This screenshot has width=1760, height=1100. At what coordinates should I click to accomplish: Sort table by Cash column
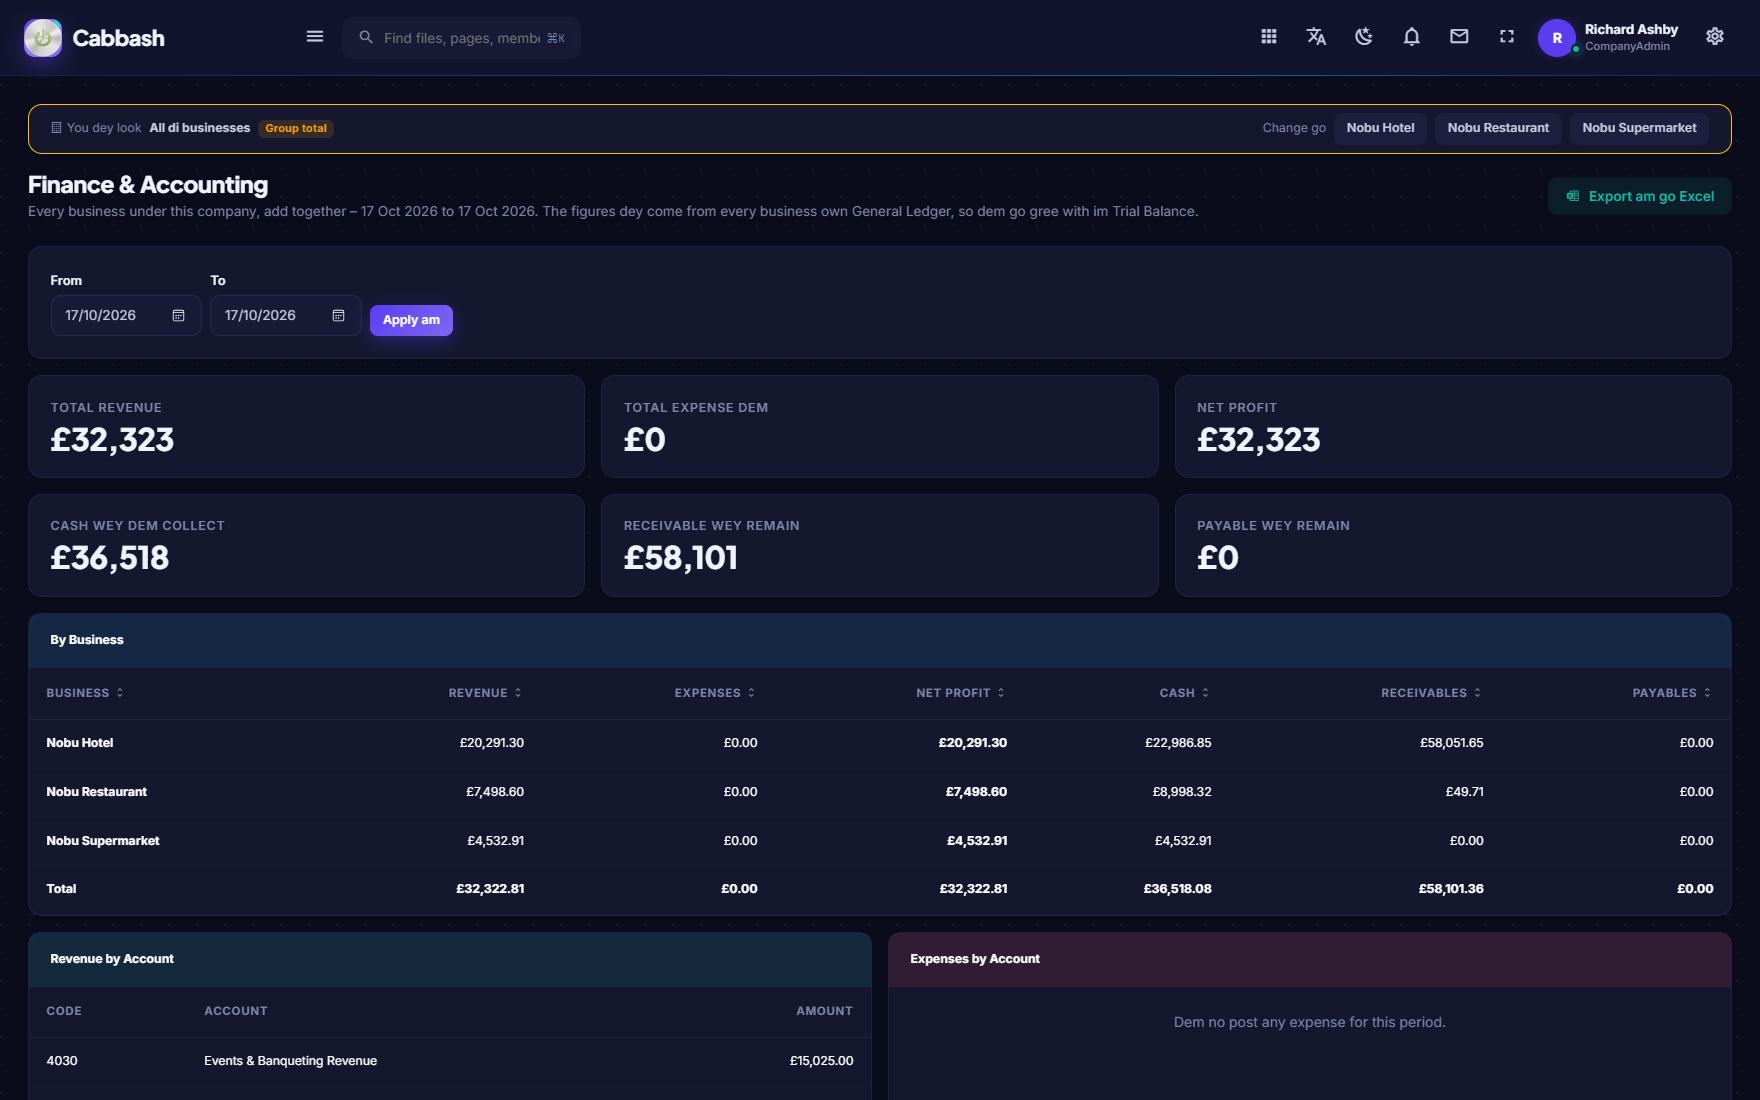point(1185,693)
